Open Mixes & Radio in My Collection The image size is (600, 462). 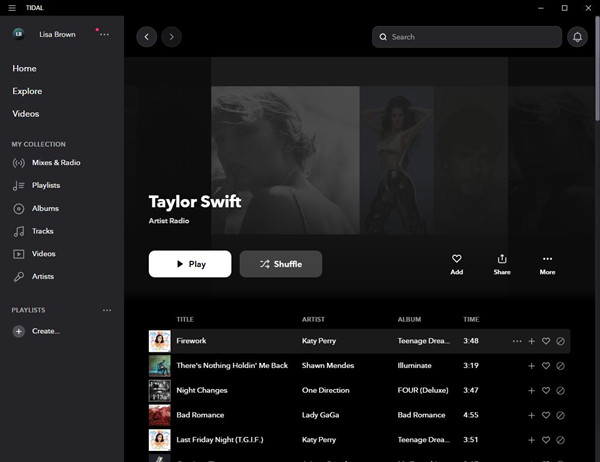coord(56,162)
